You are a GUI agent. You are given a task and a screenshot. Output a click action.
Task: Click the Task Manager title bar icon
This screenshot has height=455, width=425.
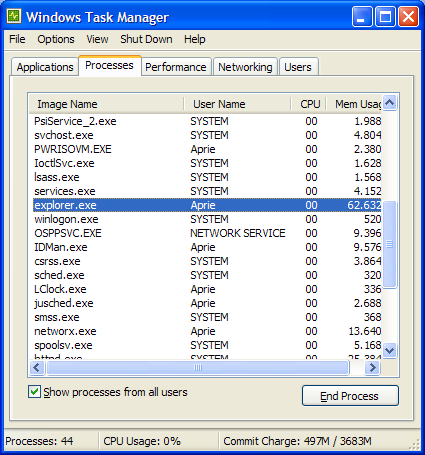(x=14, y=16)
